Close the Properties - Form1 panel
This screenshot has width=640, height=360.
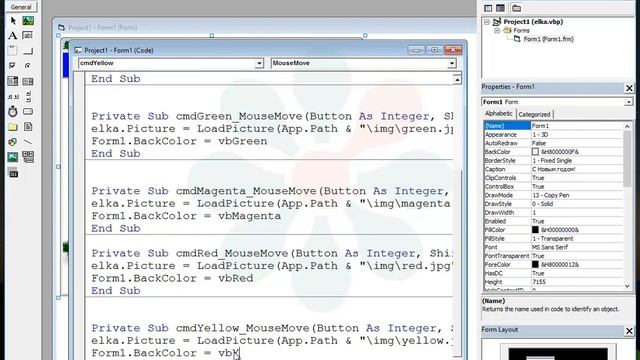pos(629,88)
